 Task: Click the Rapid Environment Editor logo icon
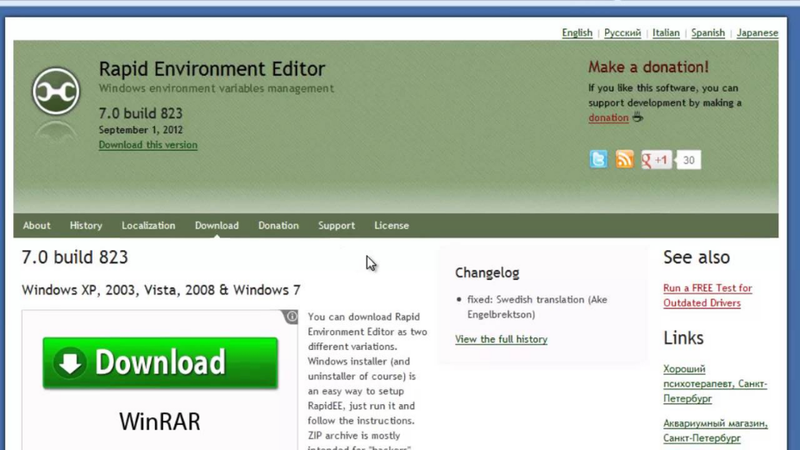56,92
